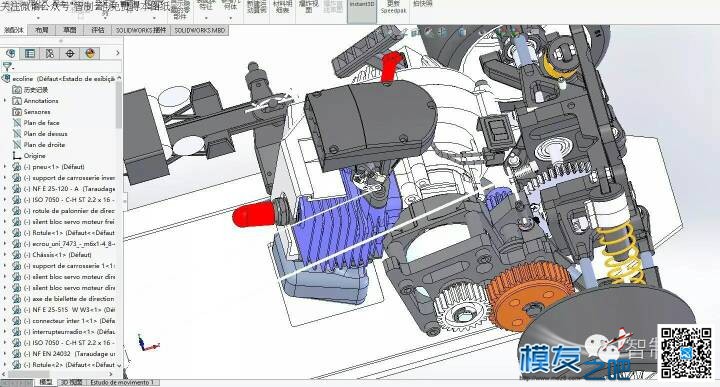Open the DimXpertManager crosshair tab icon

pos(70,53)
